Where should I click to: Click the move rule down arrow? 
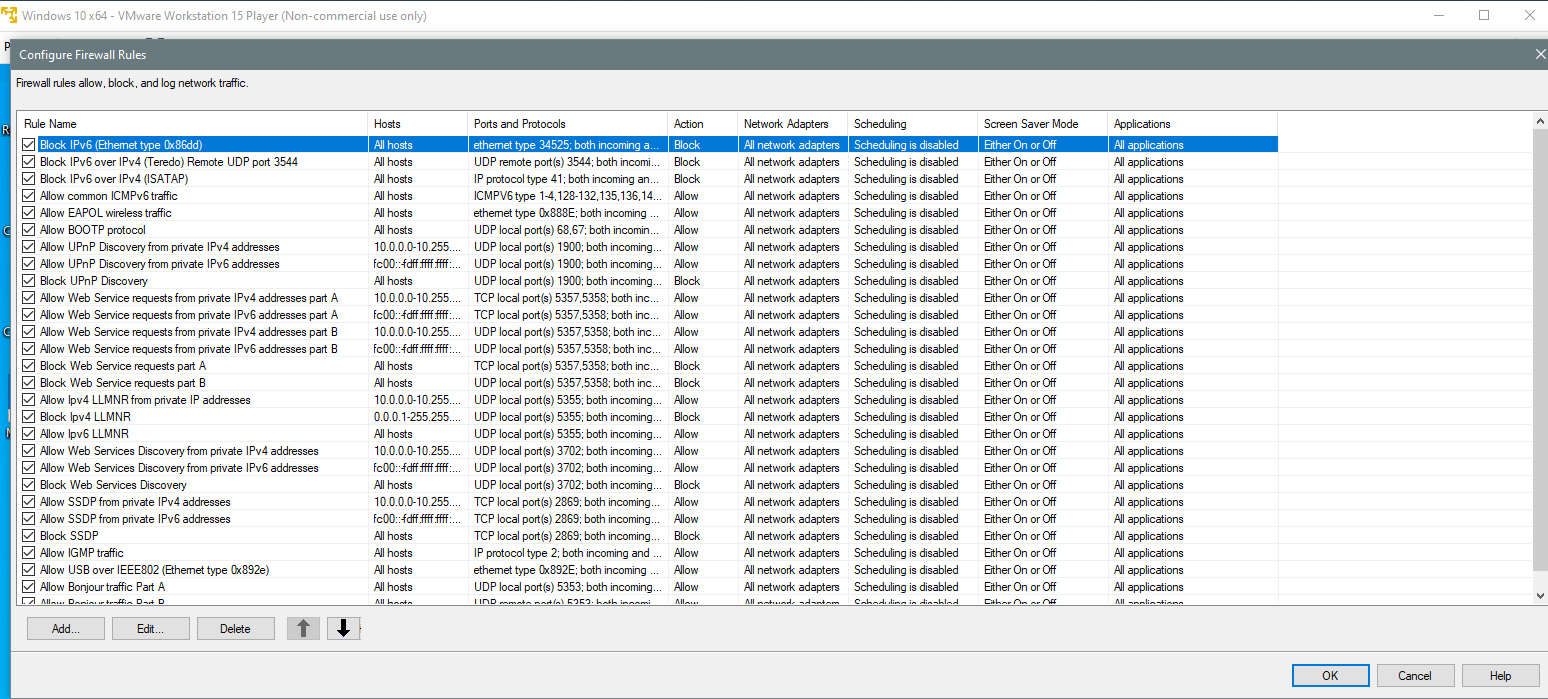point(343,628)
